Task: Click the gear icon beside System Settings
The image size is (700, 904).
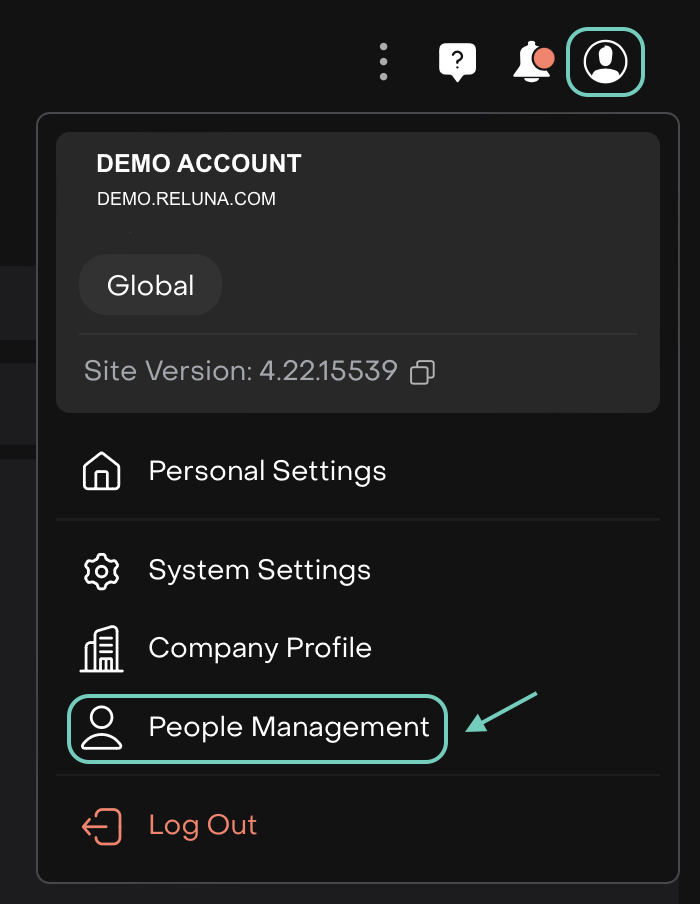Action: tap(101, 571)
